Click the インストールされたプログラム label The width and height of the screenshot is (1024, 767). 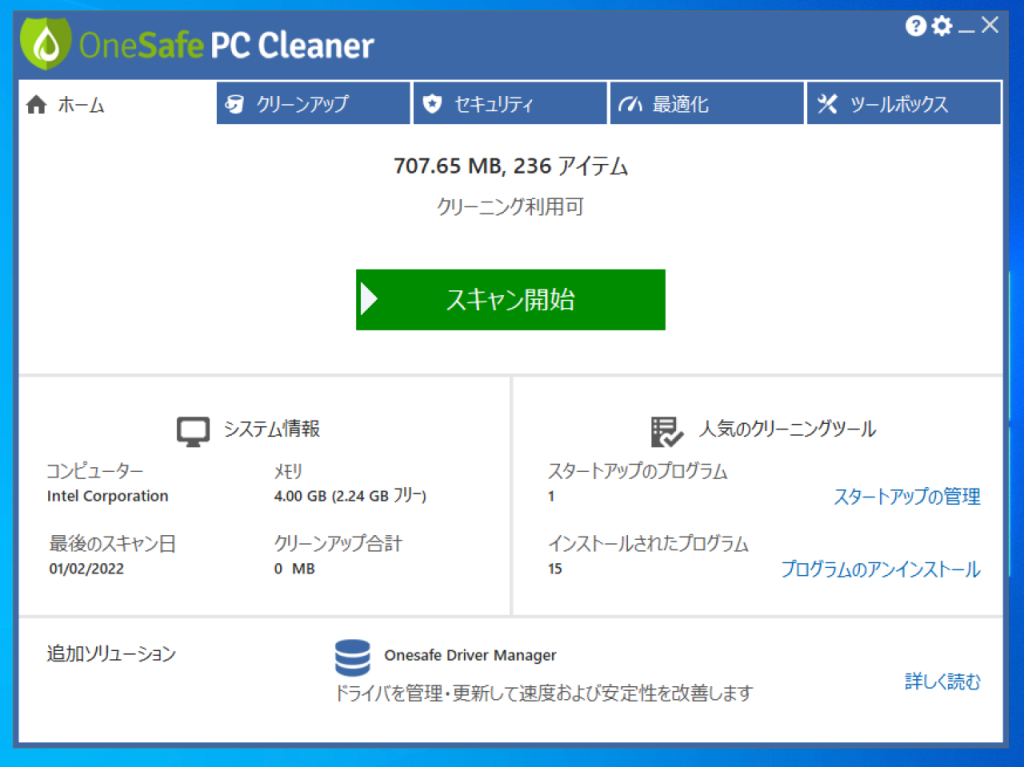[648, 544]
